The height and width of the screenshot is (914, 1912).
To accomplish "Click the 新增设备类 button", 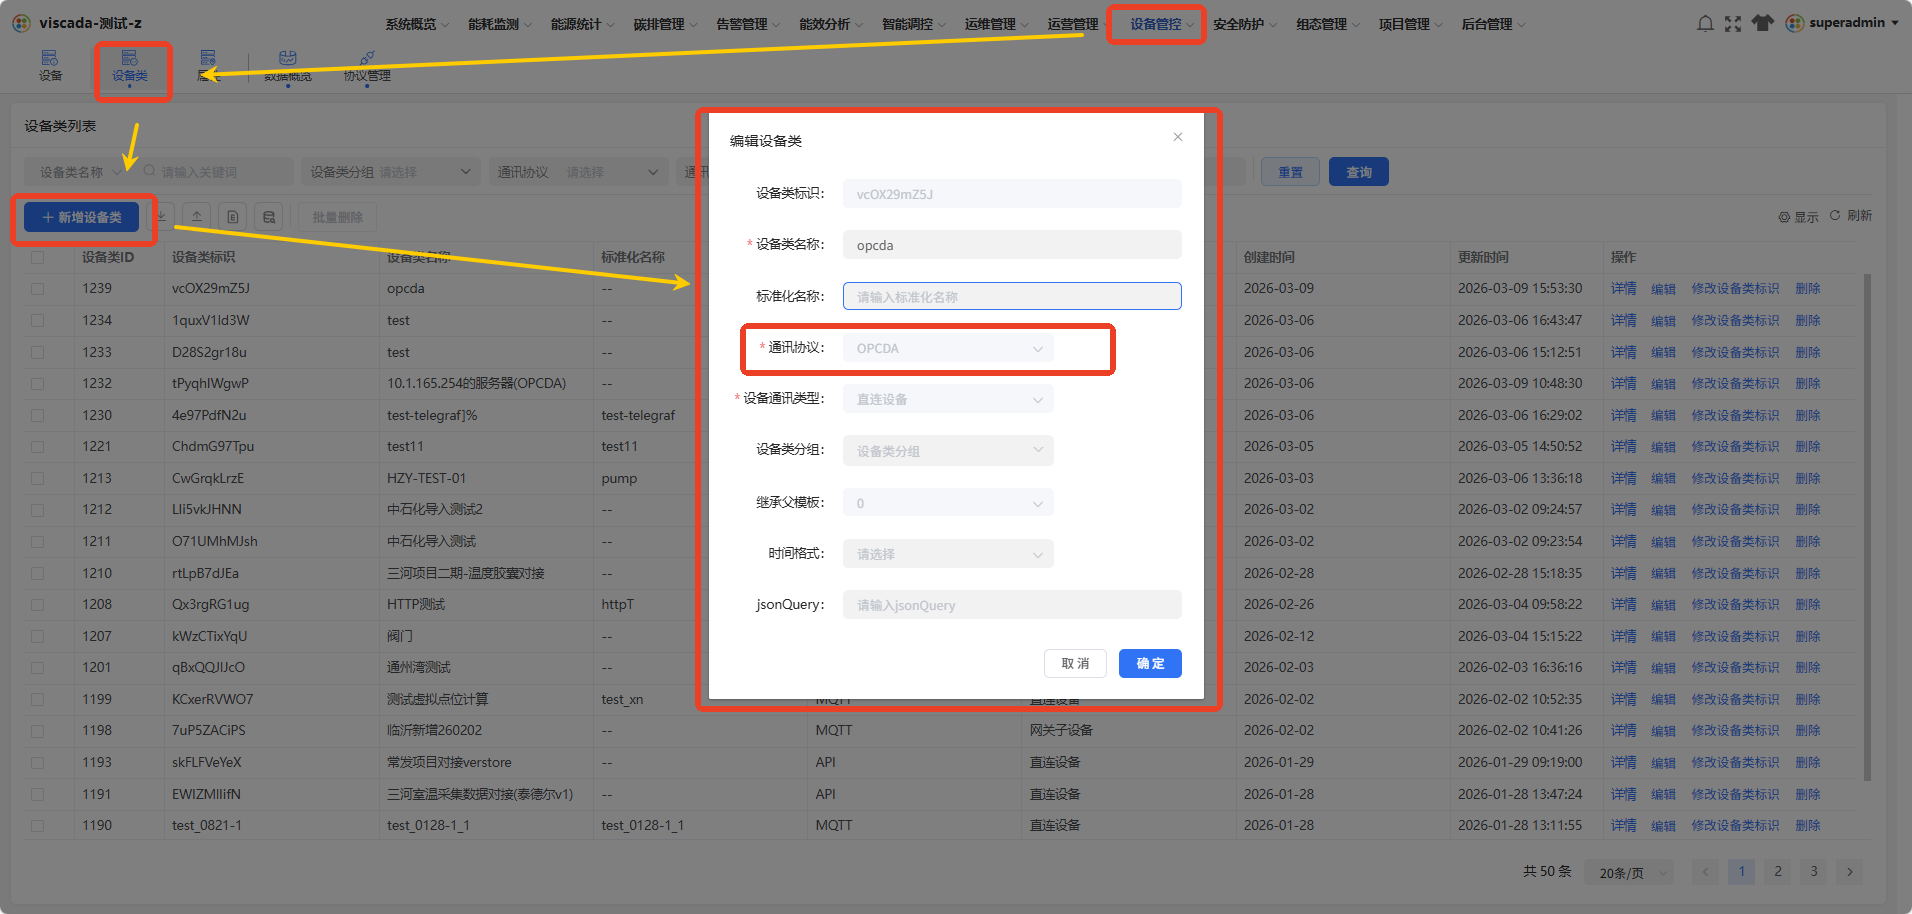I will pyautogui.click(x=82, y=217).
